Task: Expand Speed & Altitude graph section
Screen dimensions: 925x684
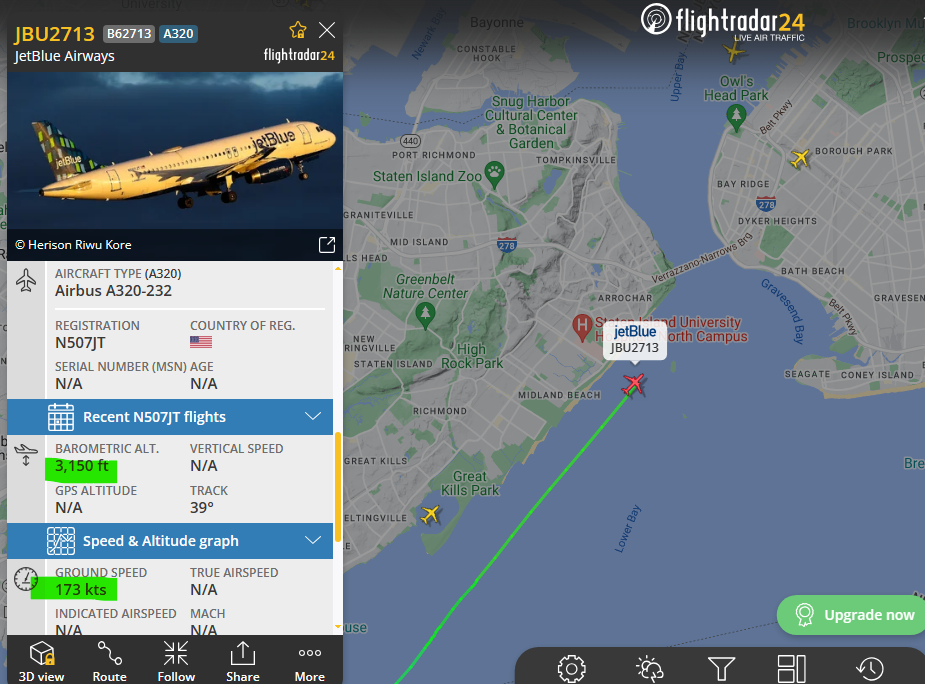Action: click(x=170, y=541)
